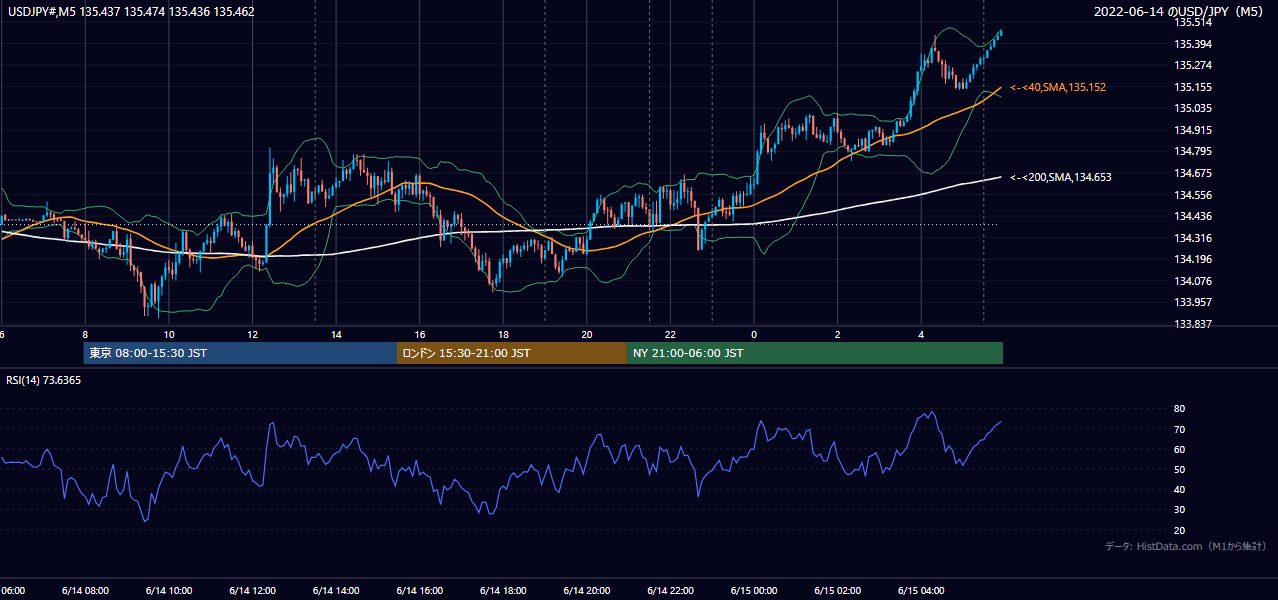Viewport: 1278px width, 600px height.
Task: Click price axis label 134.076
Action: 1193,281
